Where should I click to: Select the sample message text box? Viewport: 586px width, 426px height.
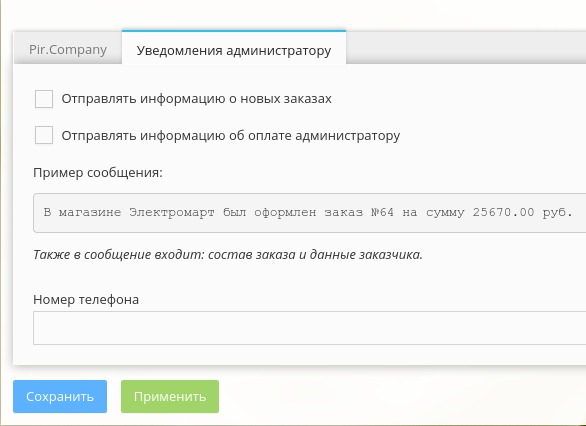pyautogui.click(x=309, y=213)
